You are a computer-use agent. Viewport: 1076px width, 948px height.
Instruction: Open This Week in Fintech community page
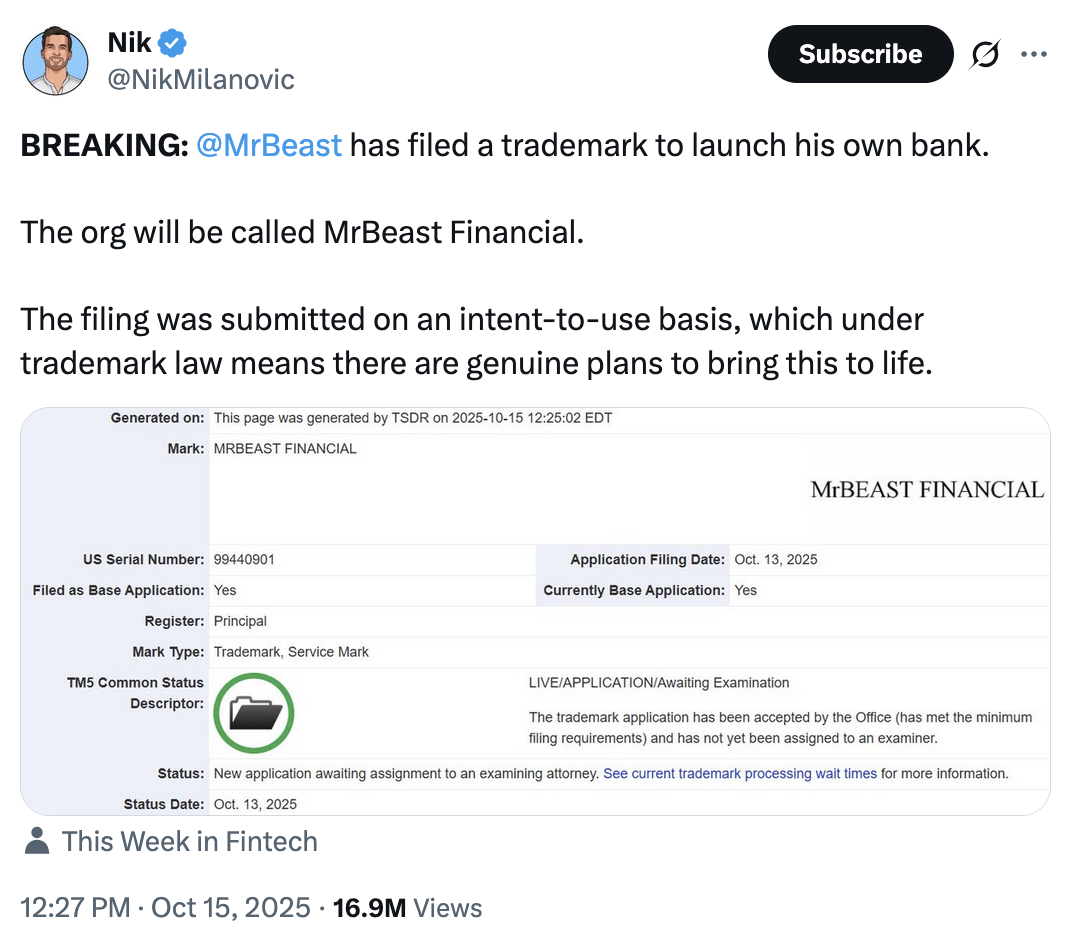tap(189, 840)
